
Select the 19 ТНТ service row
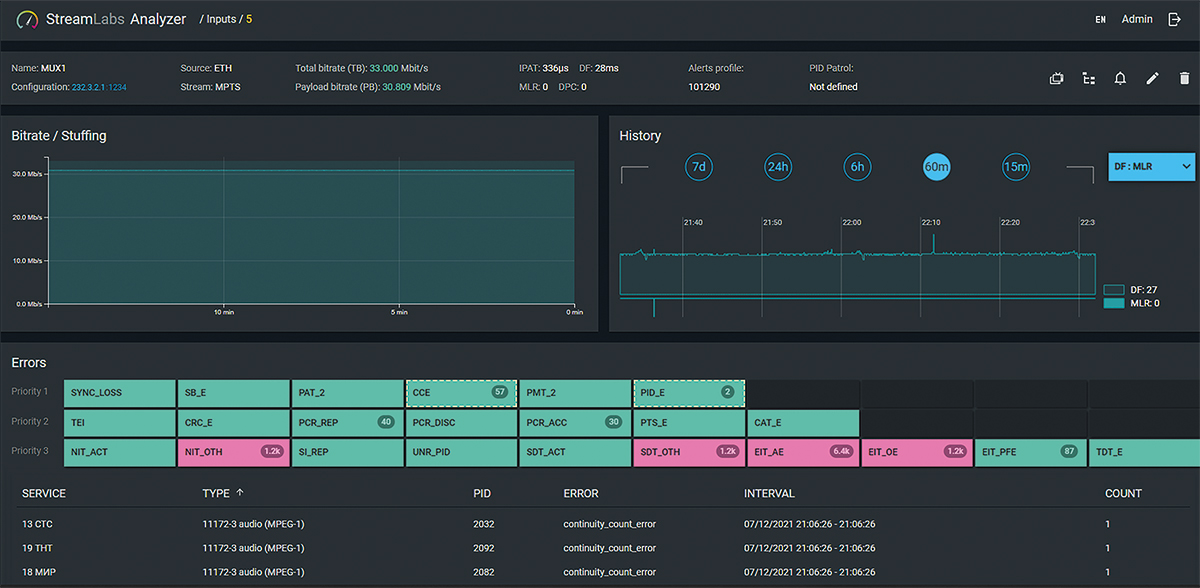[x=600, y=548]
